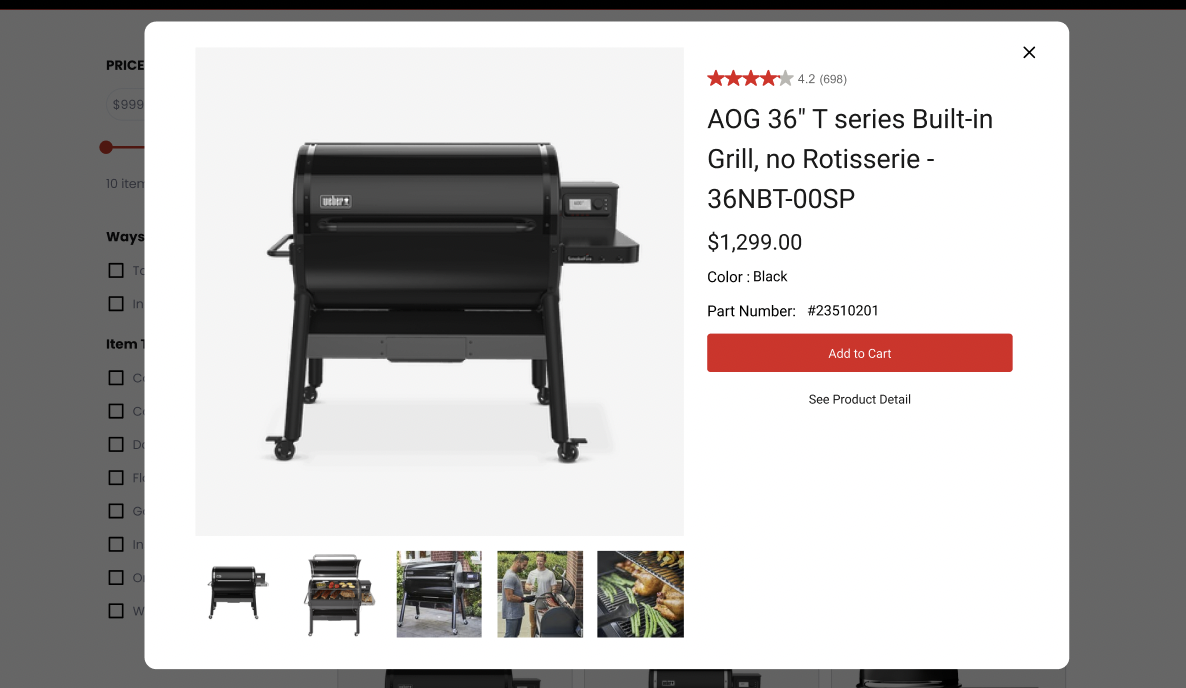
Task: Move the price range slider handle
Action: (107, 147)
